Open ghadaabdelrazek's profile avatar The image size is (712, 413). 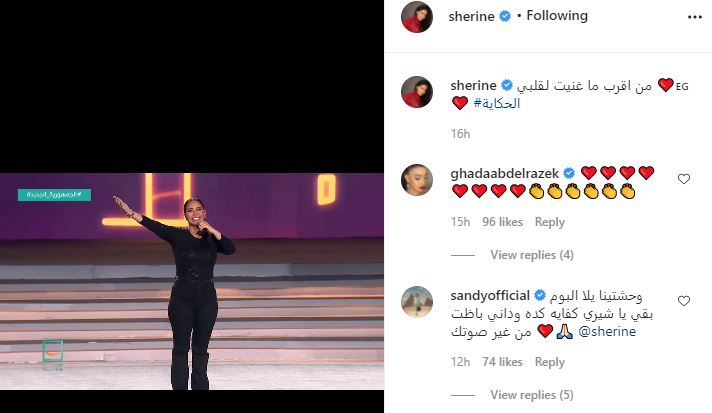[417, 180]
